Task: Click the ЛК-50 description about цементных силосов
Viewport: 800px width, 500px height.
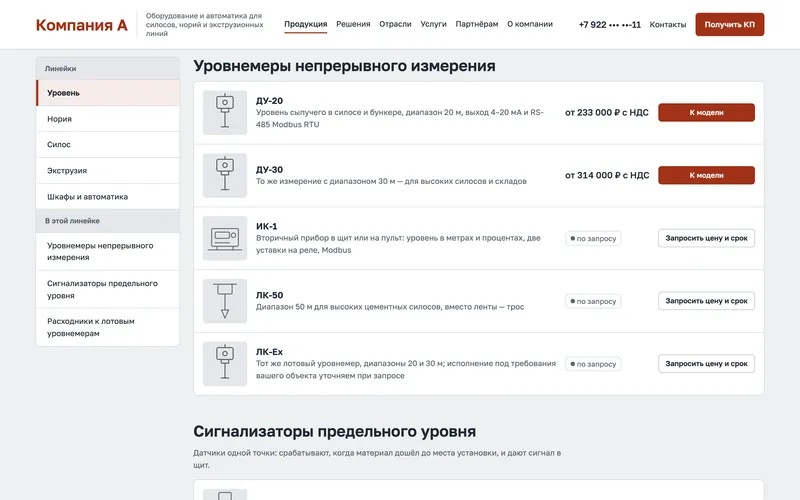Action: (390, 307)
